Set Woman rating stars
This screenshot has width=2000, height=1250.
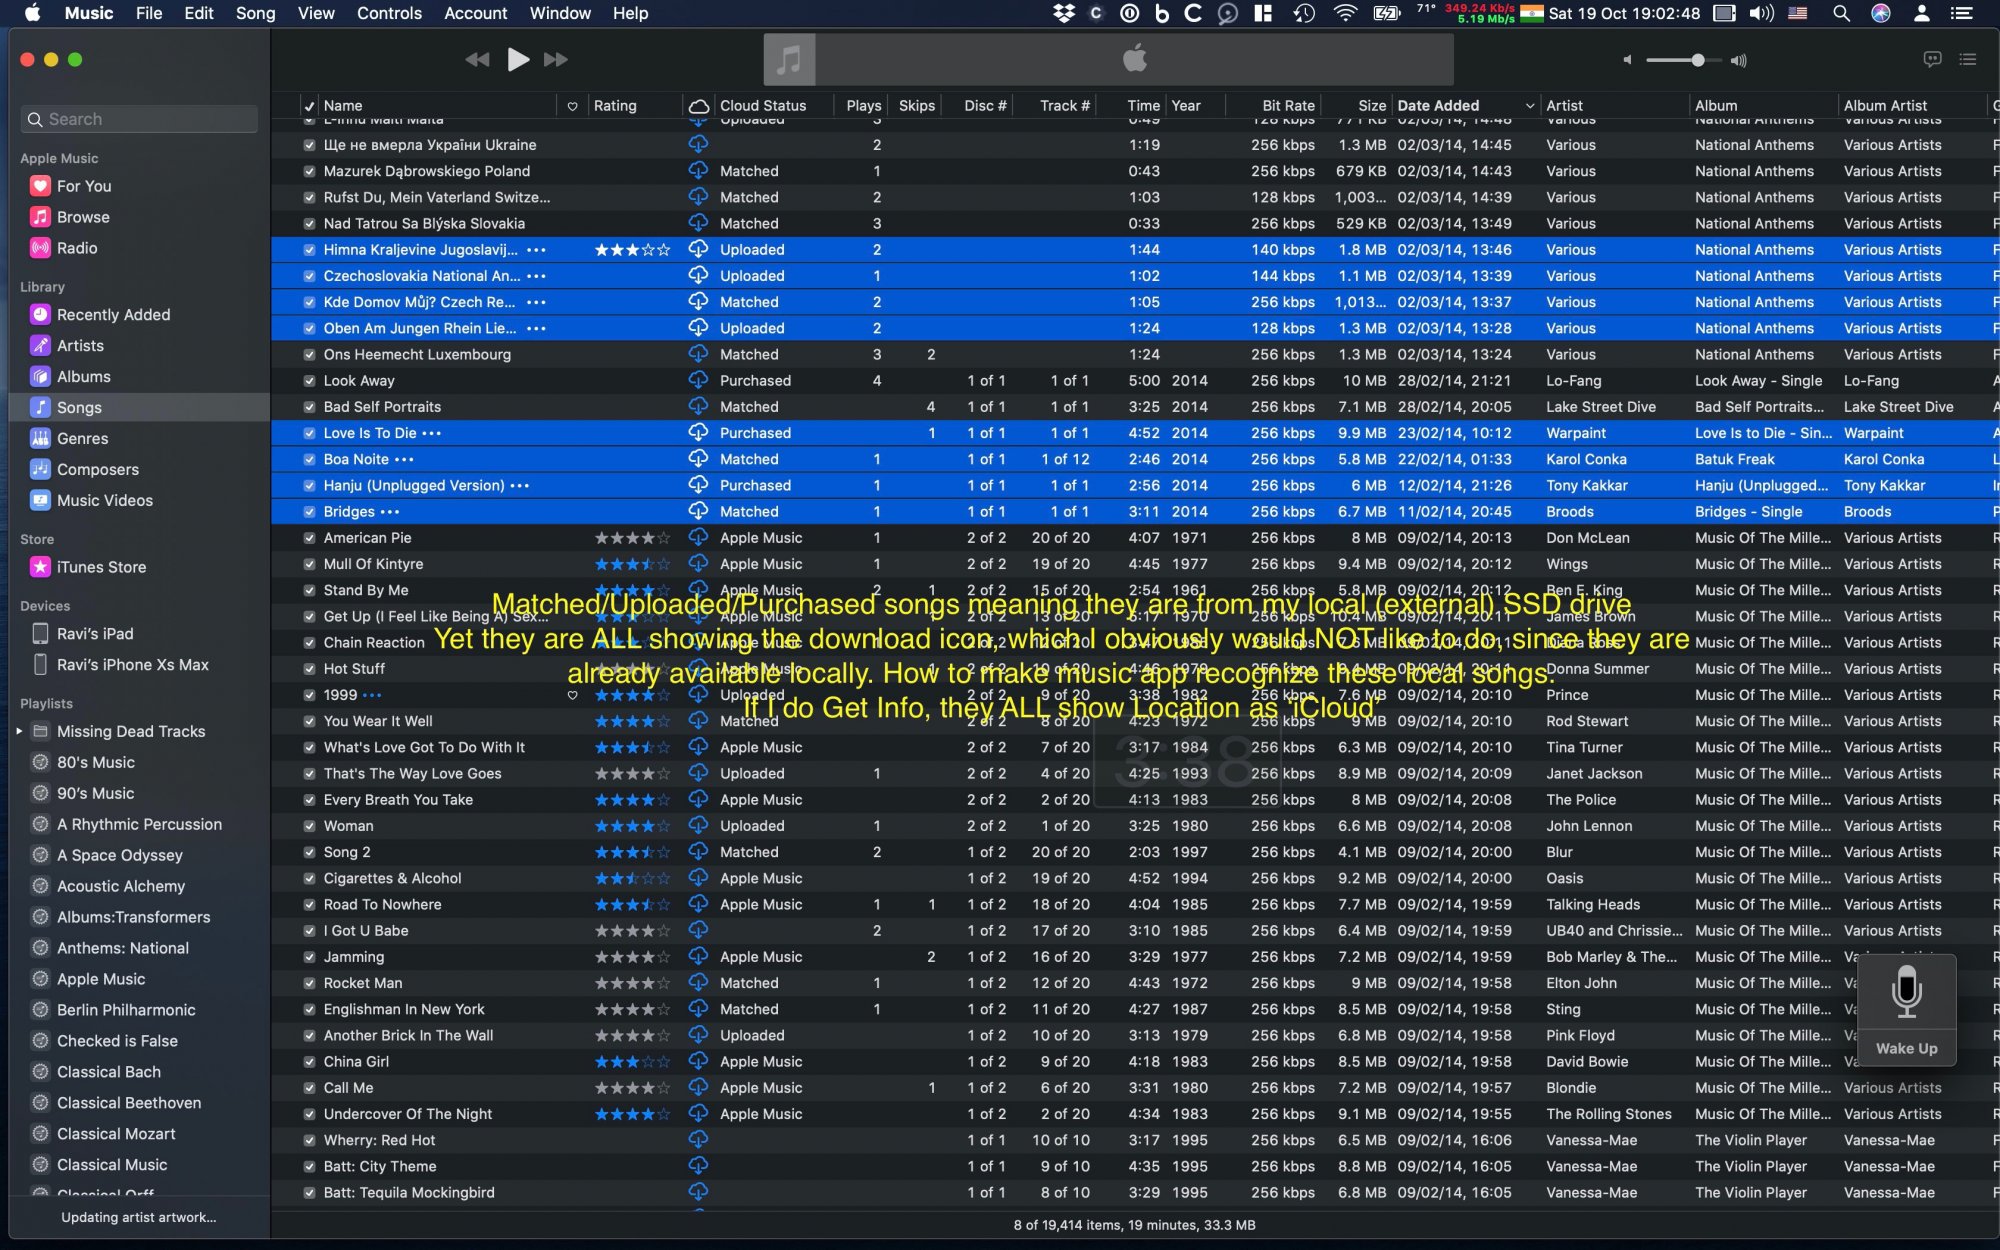[632, 826]
